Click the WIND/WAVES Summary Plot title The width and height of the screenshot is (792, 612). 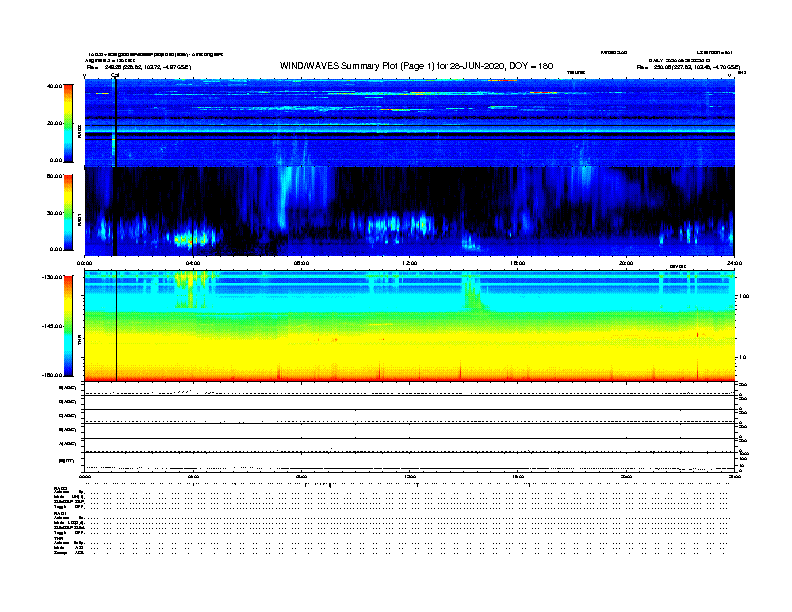click(x=416, y=66)
